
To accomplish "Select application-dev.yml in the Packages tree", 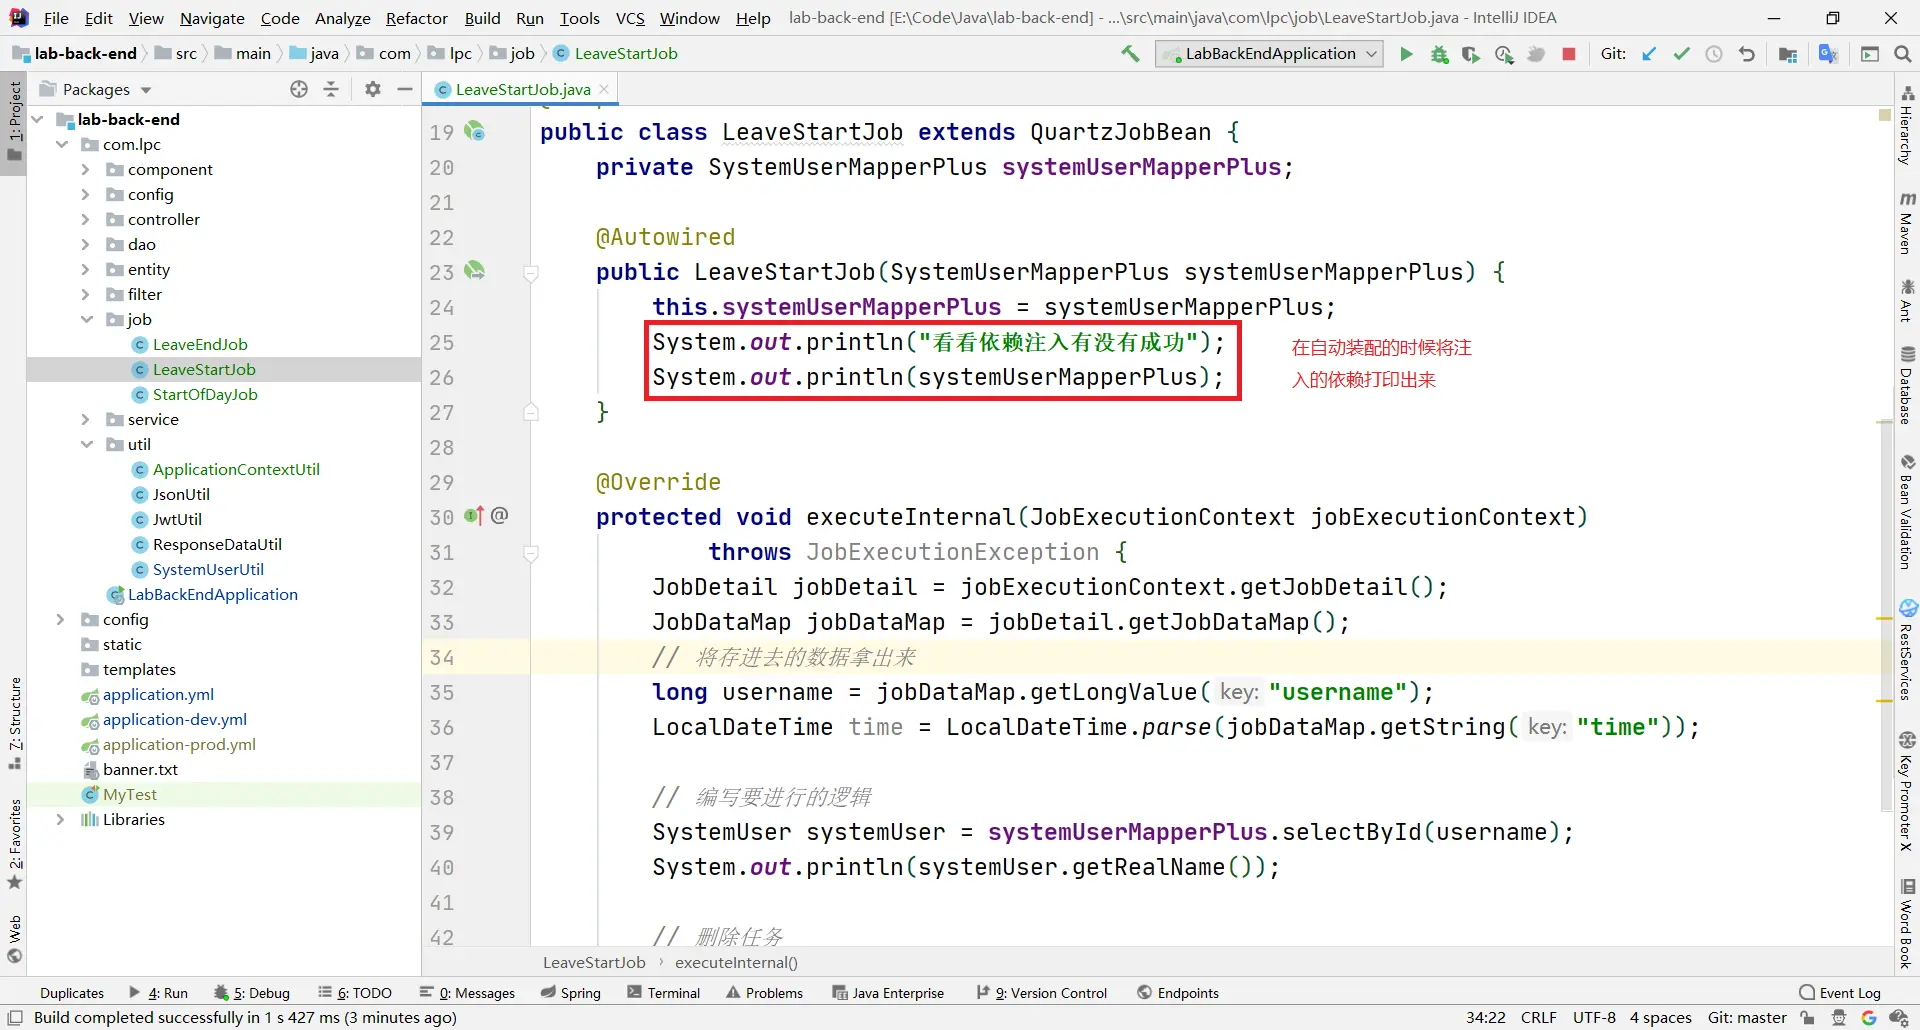I will tap(174, 719).
